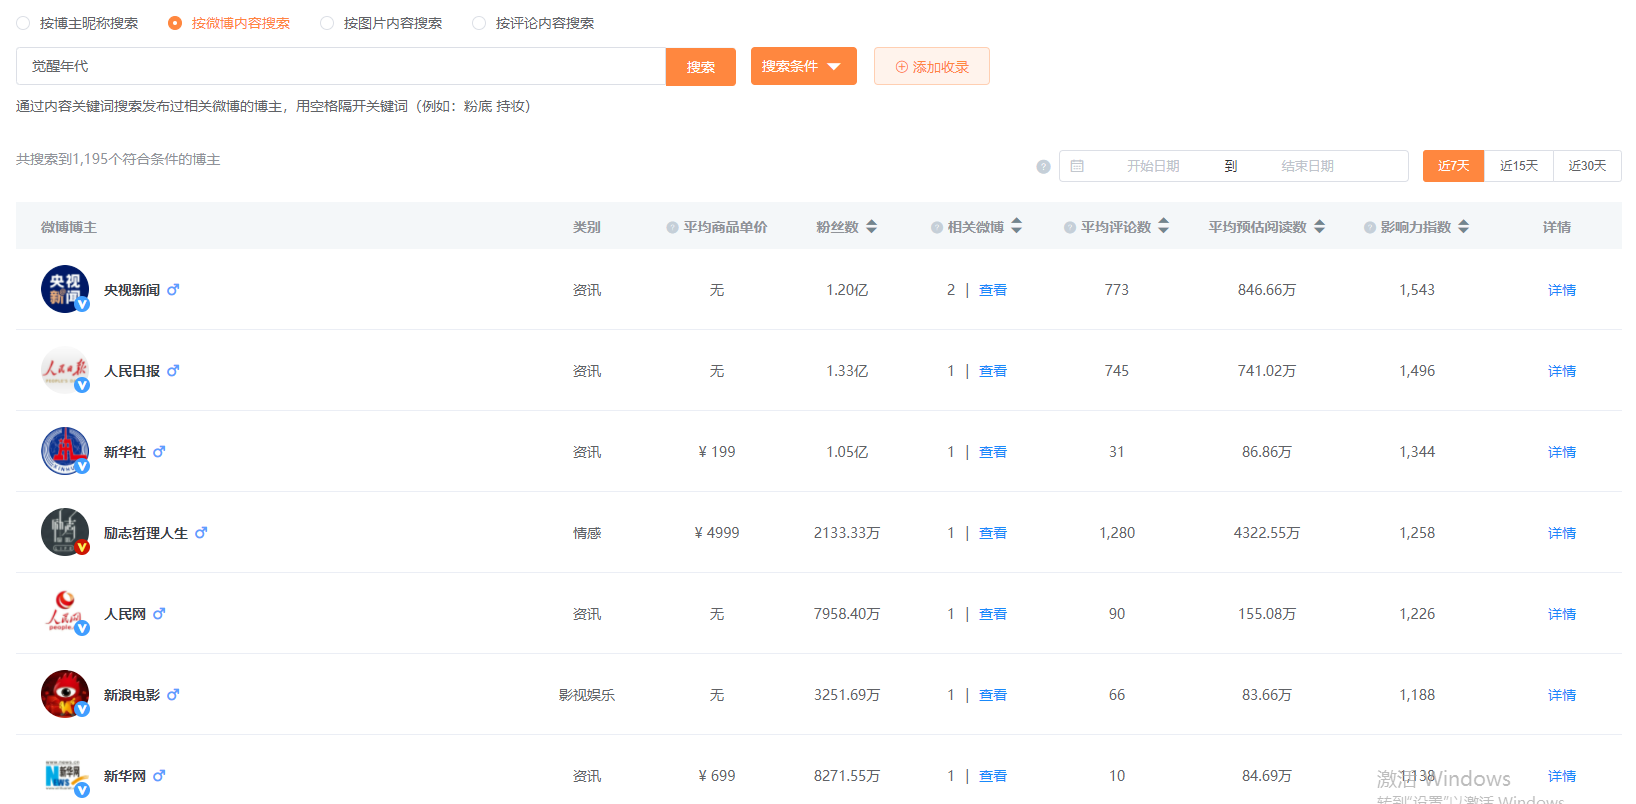
Task: Click the date range help question-mark icon
Action: (1043, 167)
